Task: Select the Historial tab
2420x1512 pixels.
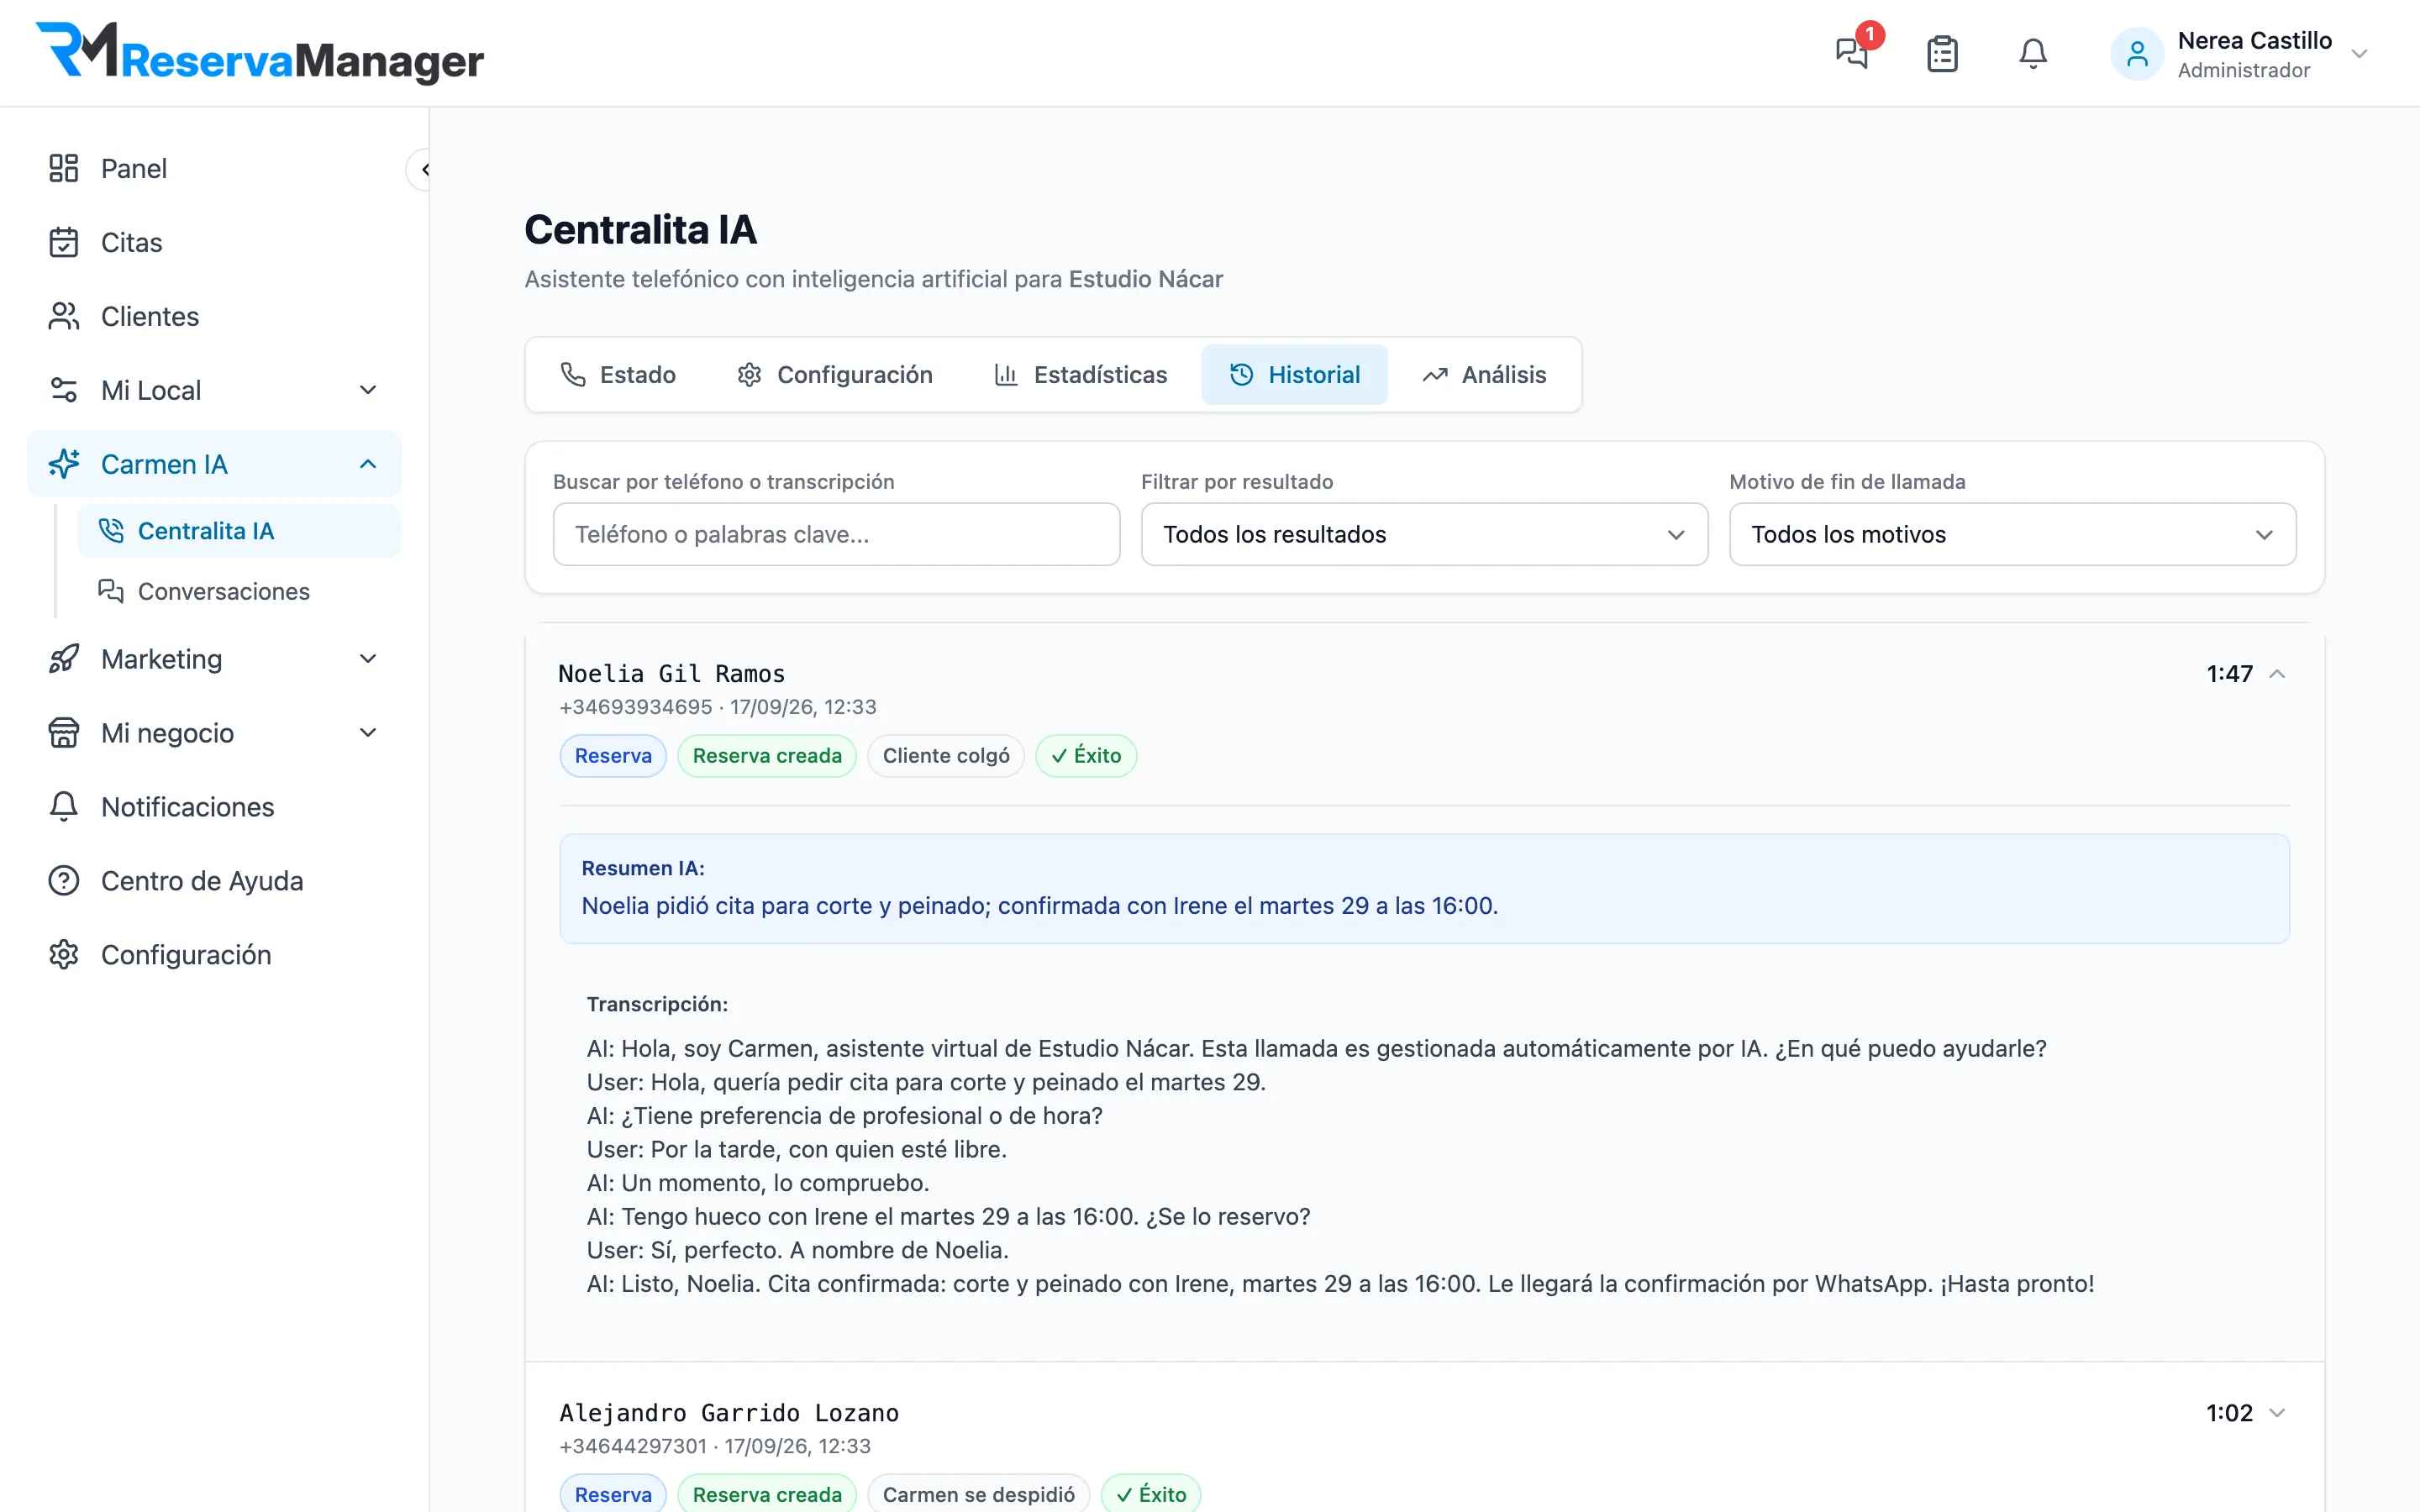Action: pyautogui.click(x=1294, y=375)
